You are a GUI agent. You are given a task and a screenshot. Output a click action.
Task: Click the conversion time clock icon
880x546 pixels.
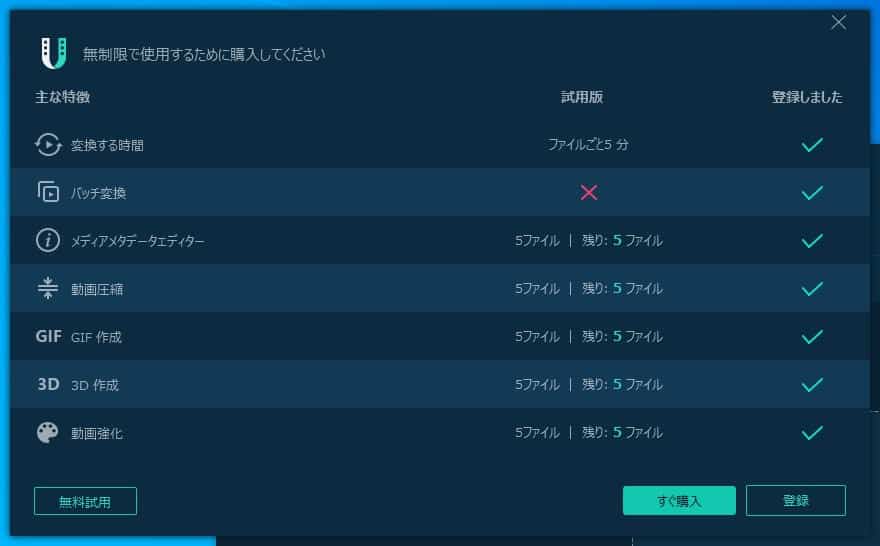coord(48,145)
